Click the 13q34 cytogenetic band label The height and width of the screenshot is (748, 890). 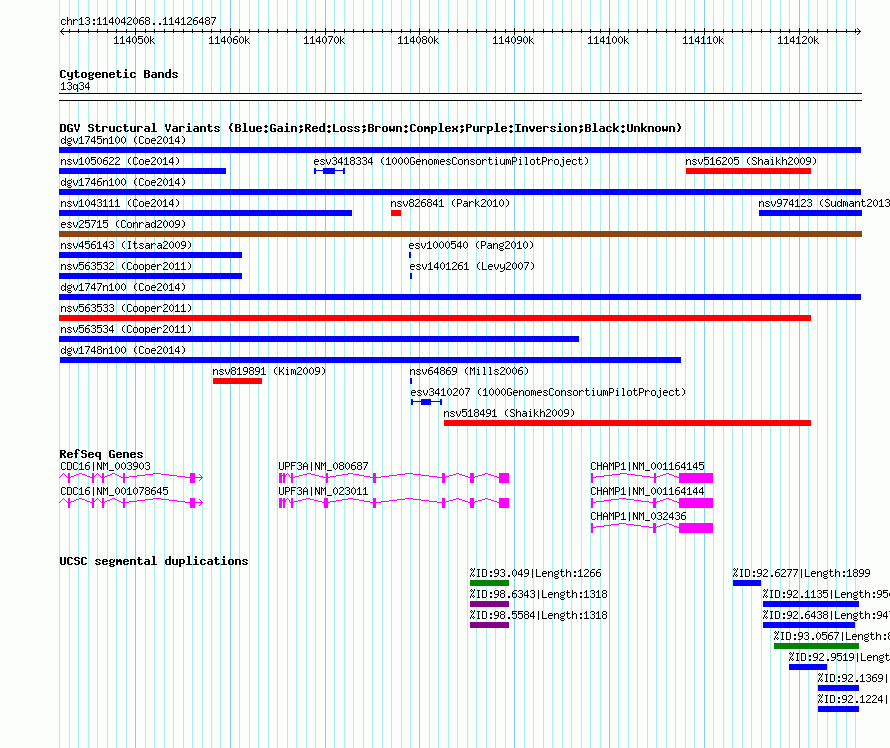pyautogui.click(x=75, y=86)
